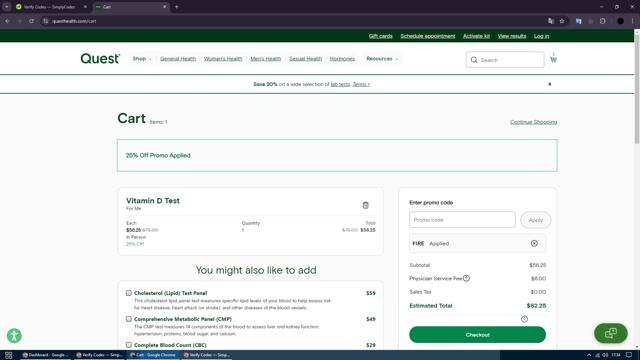Open Windows Task View button
Image resolution: width=640 pixels, height=360 pixels.
pos(9,355)
